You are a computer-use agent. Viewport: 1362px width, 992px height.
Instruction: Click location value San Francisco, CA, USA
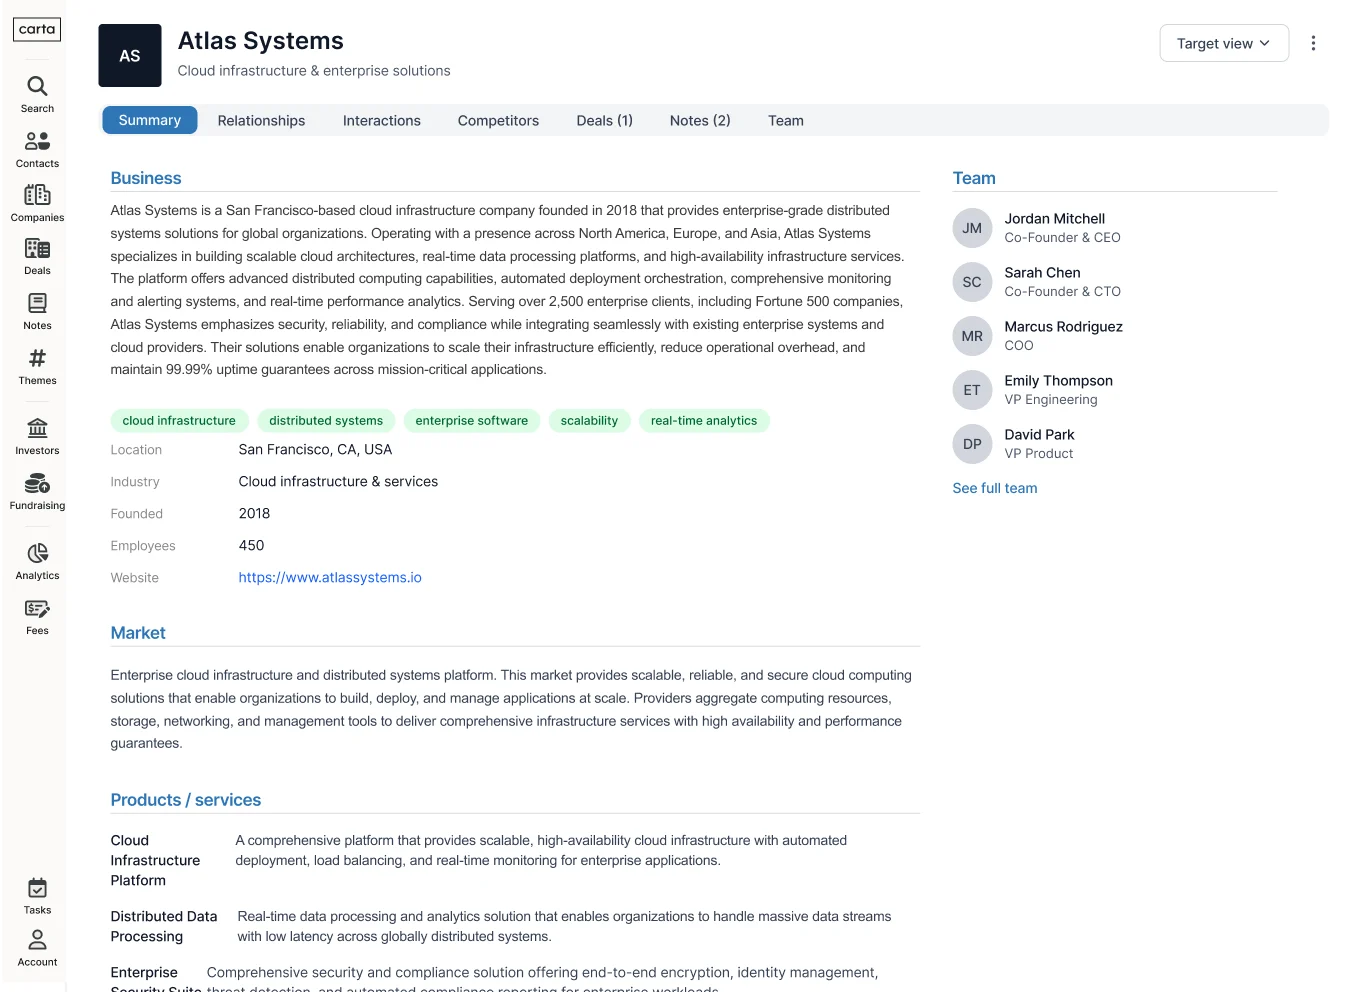pos(315,449)
